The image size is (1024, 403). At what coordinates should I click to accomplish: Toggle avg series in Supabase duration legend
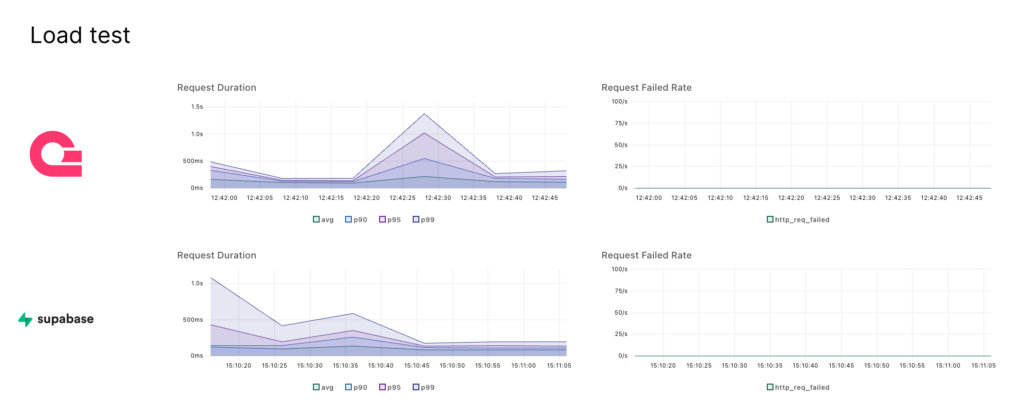tap(321, 386)
